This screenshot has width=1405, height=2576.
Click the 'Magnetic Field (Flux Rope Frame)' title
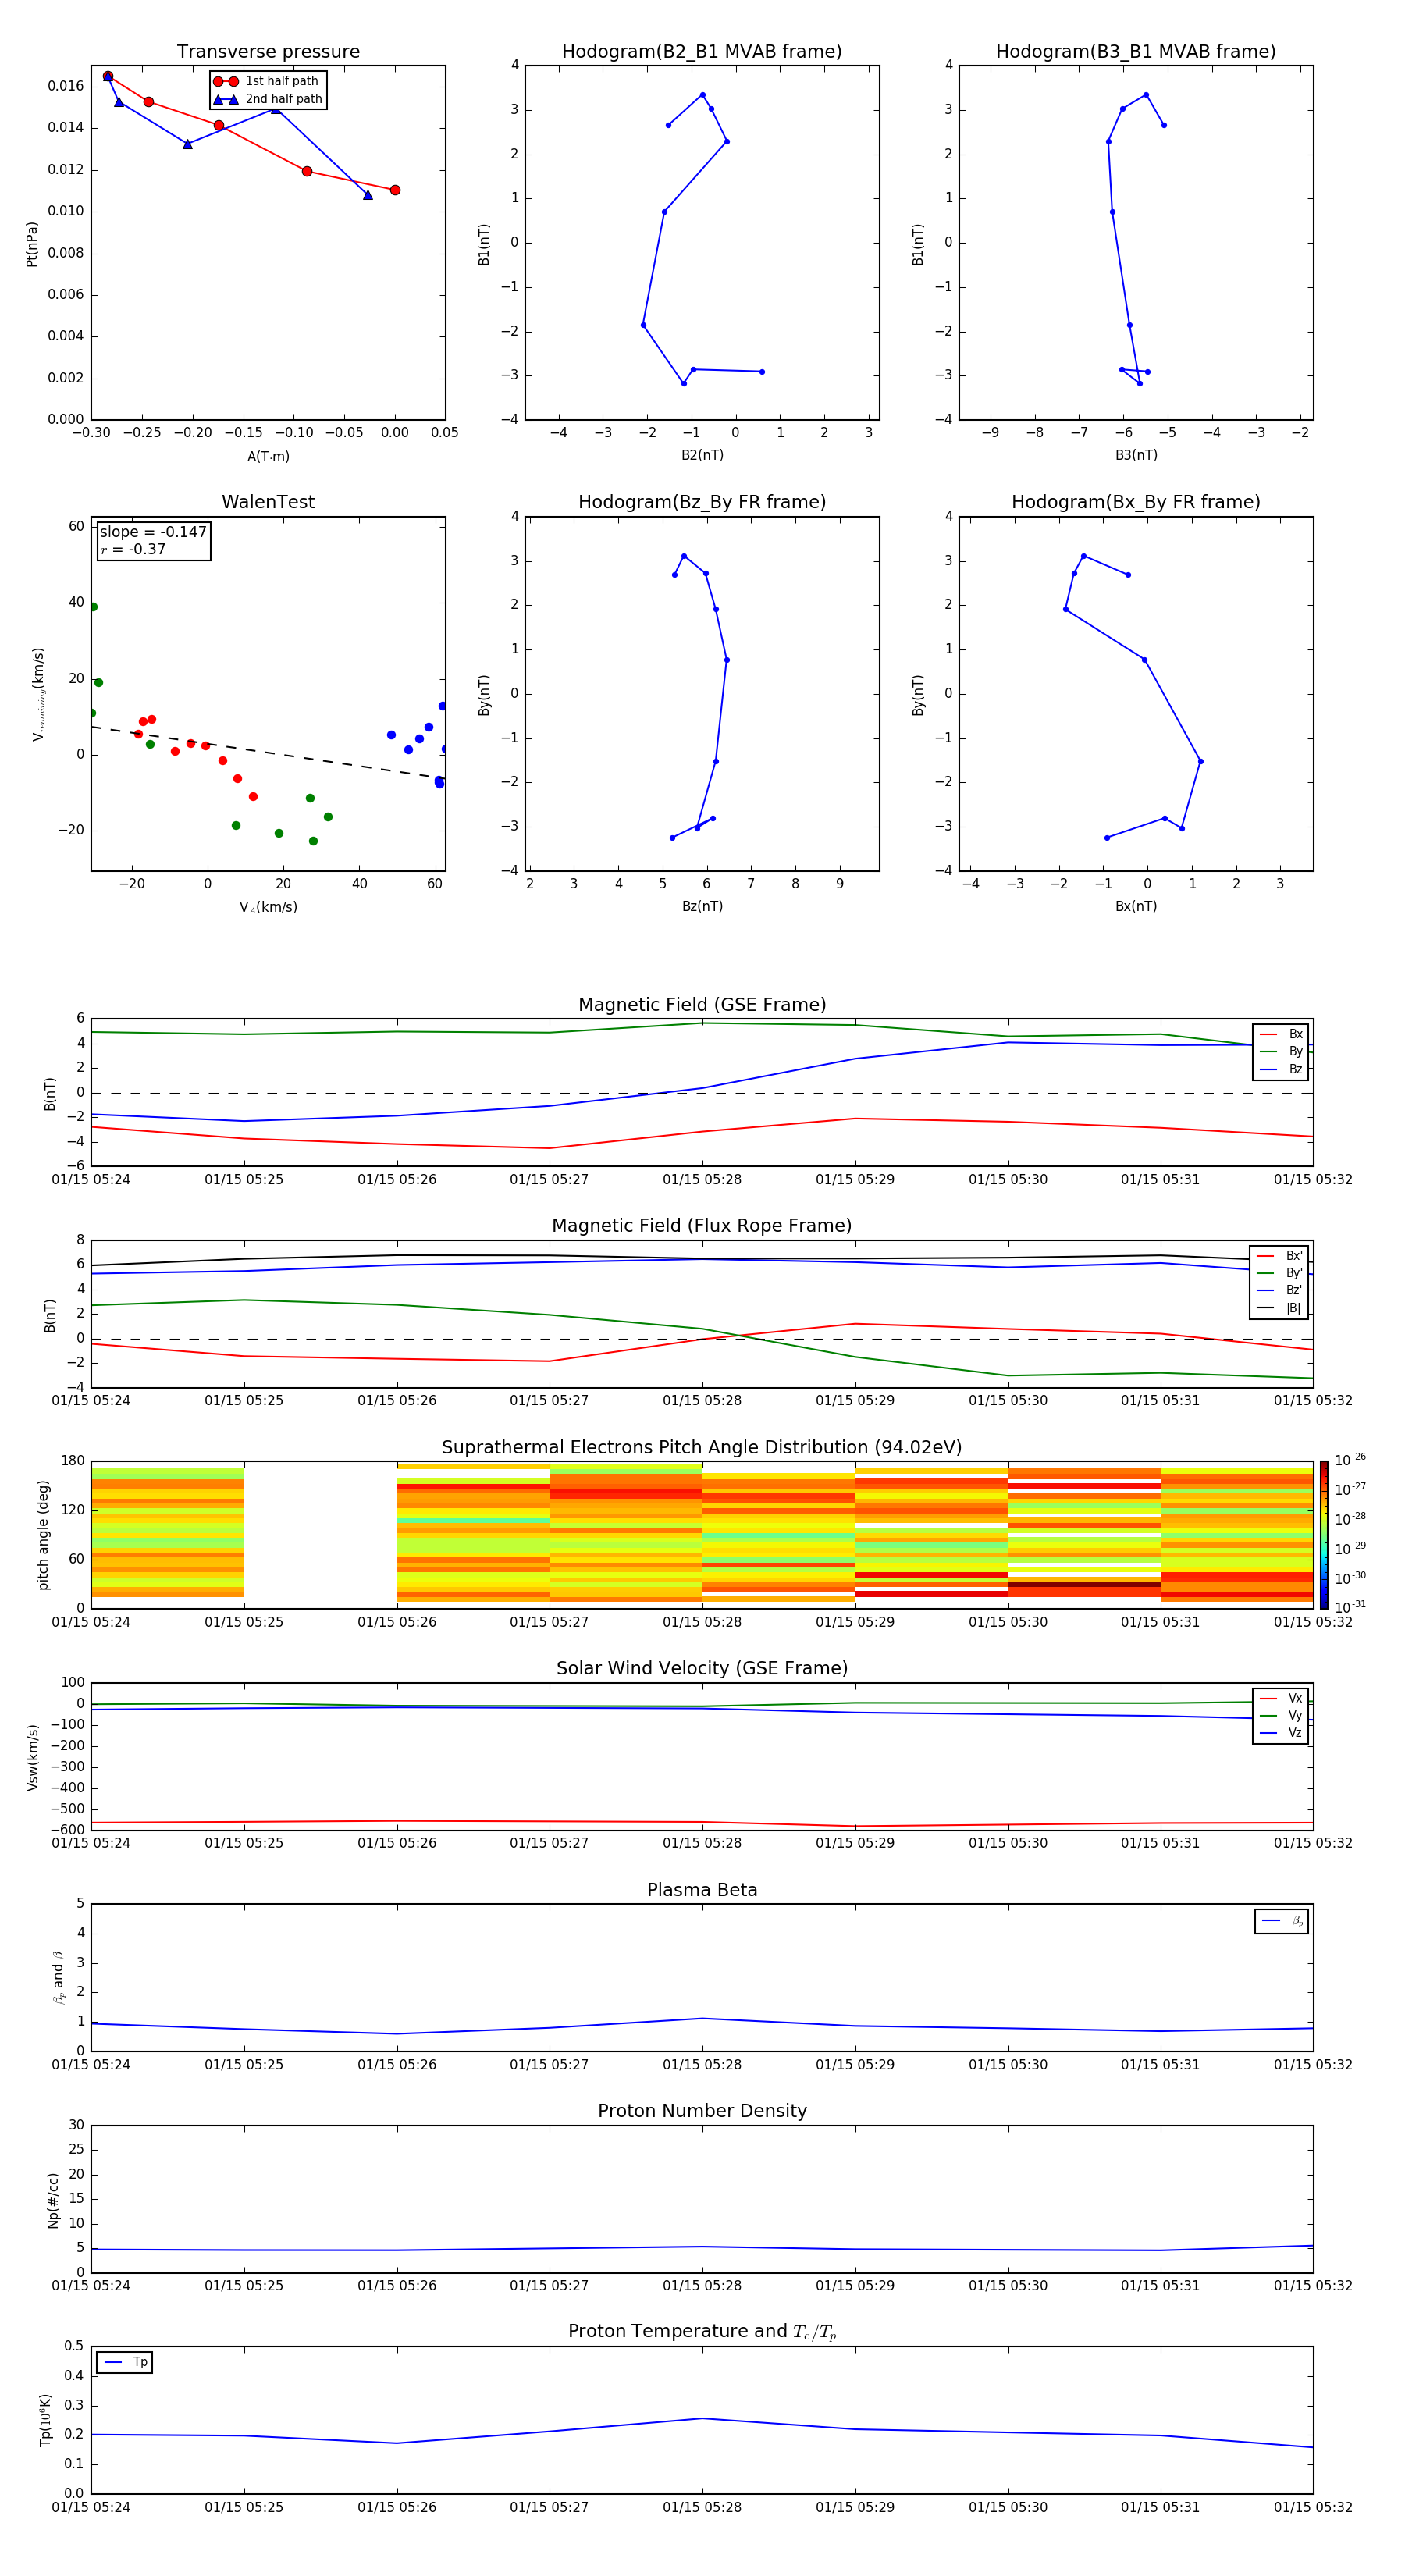pyautogui.click(x=702, y=1226)
